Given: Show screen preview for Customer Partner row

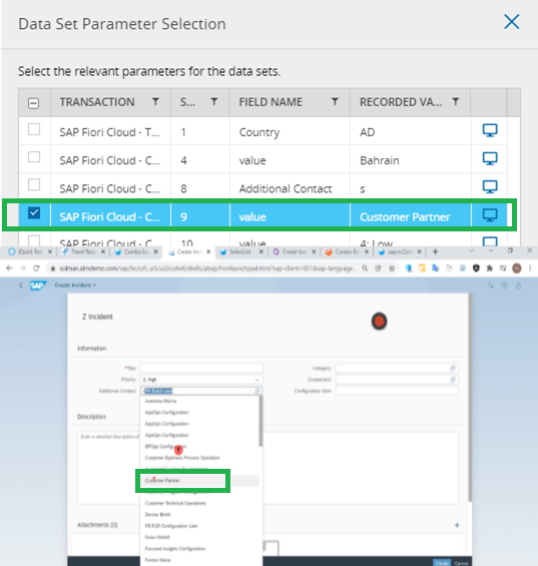Looking at the screenshot, I should pos(490,215).
